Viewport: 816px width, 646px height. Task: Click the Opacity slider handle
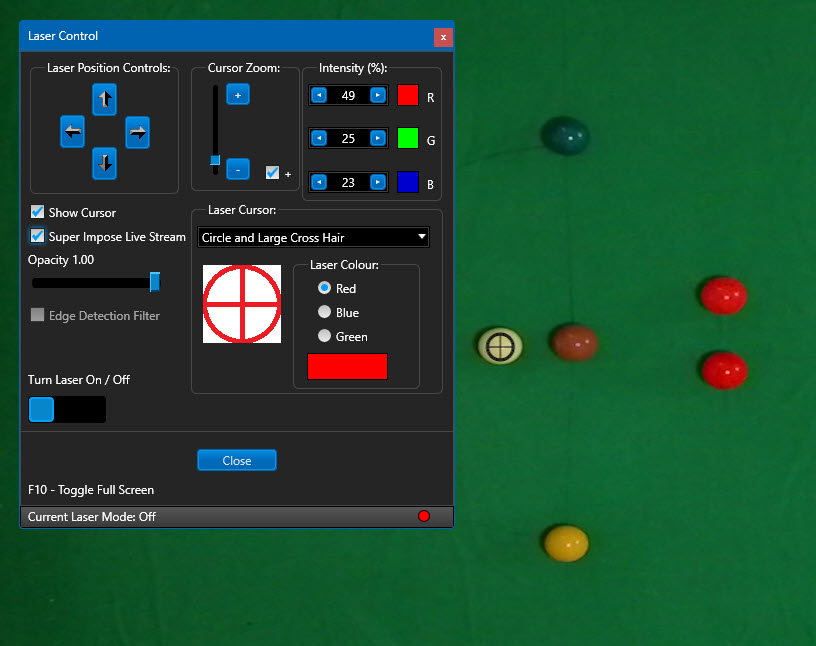[x=155, y=282]
